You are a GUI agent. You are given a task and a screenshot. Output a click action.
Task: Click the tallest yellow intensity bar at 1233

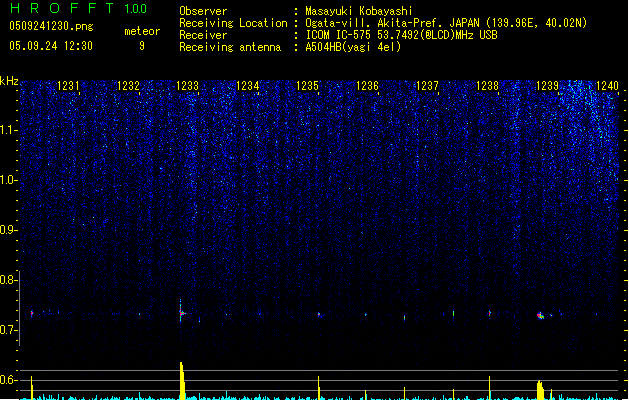[x=182, y=381]
